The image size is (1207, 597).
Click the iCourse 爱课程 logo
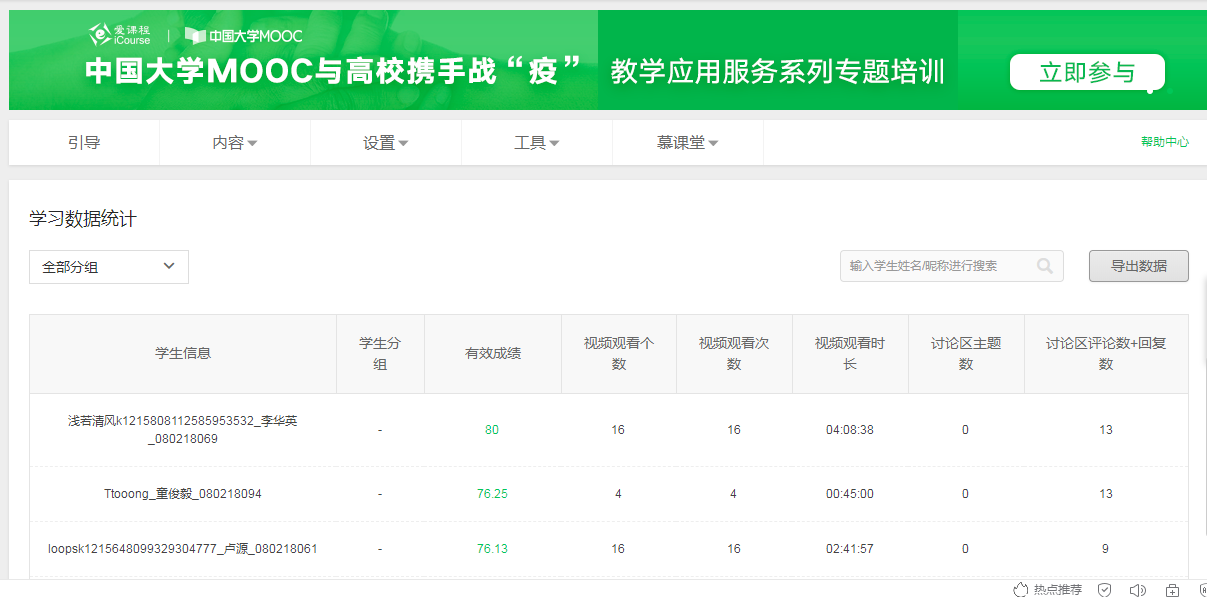tap(120, 35)
